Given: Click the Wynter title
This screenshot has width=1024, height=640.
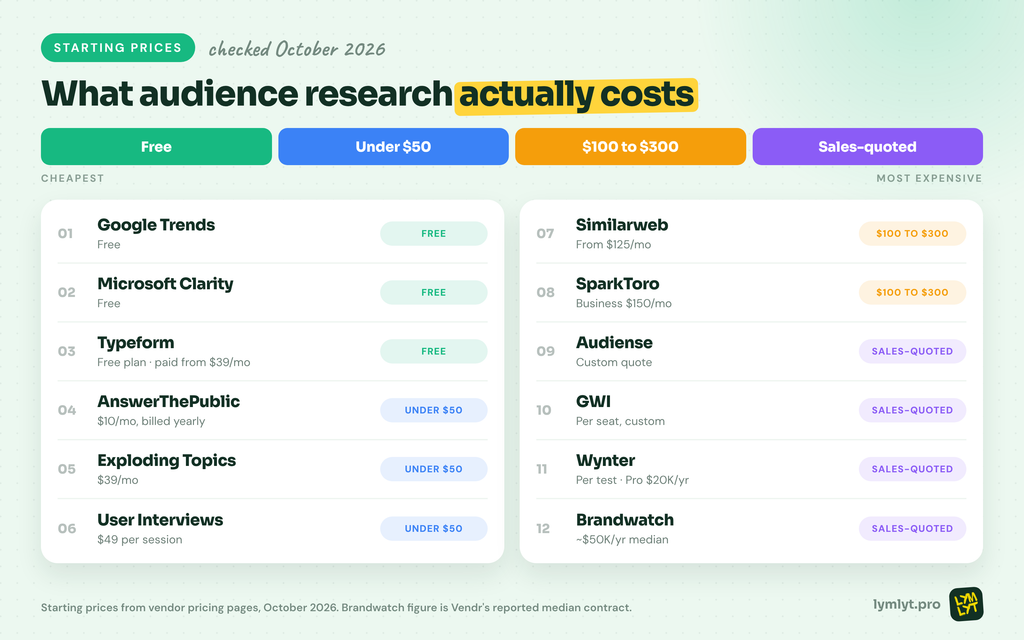Looking at the screenshot, I should [605, 460].
